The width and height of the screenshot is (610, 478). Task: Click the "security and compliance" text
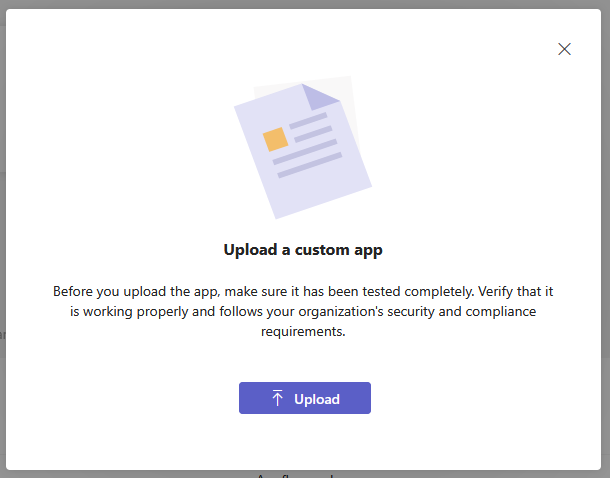click(x=460, y=312)
